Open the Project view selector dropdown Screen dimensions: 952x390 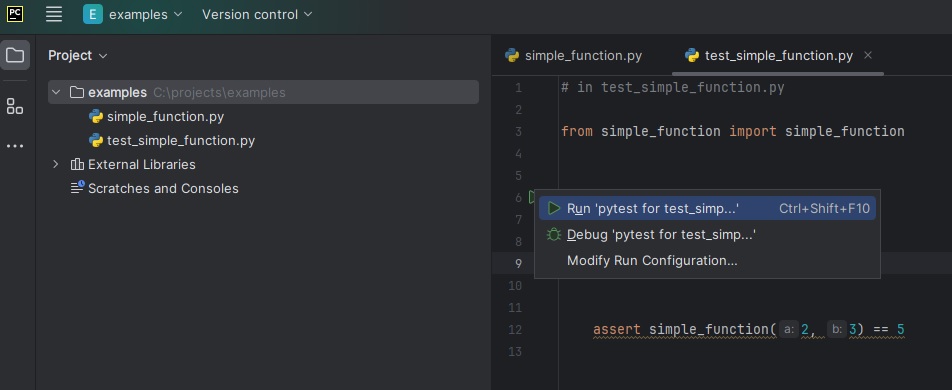pos(78,55)
